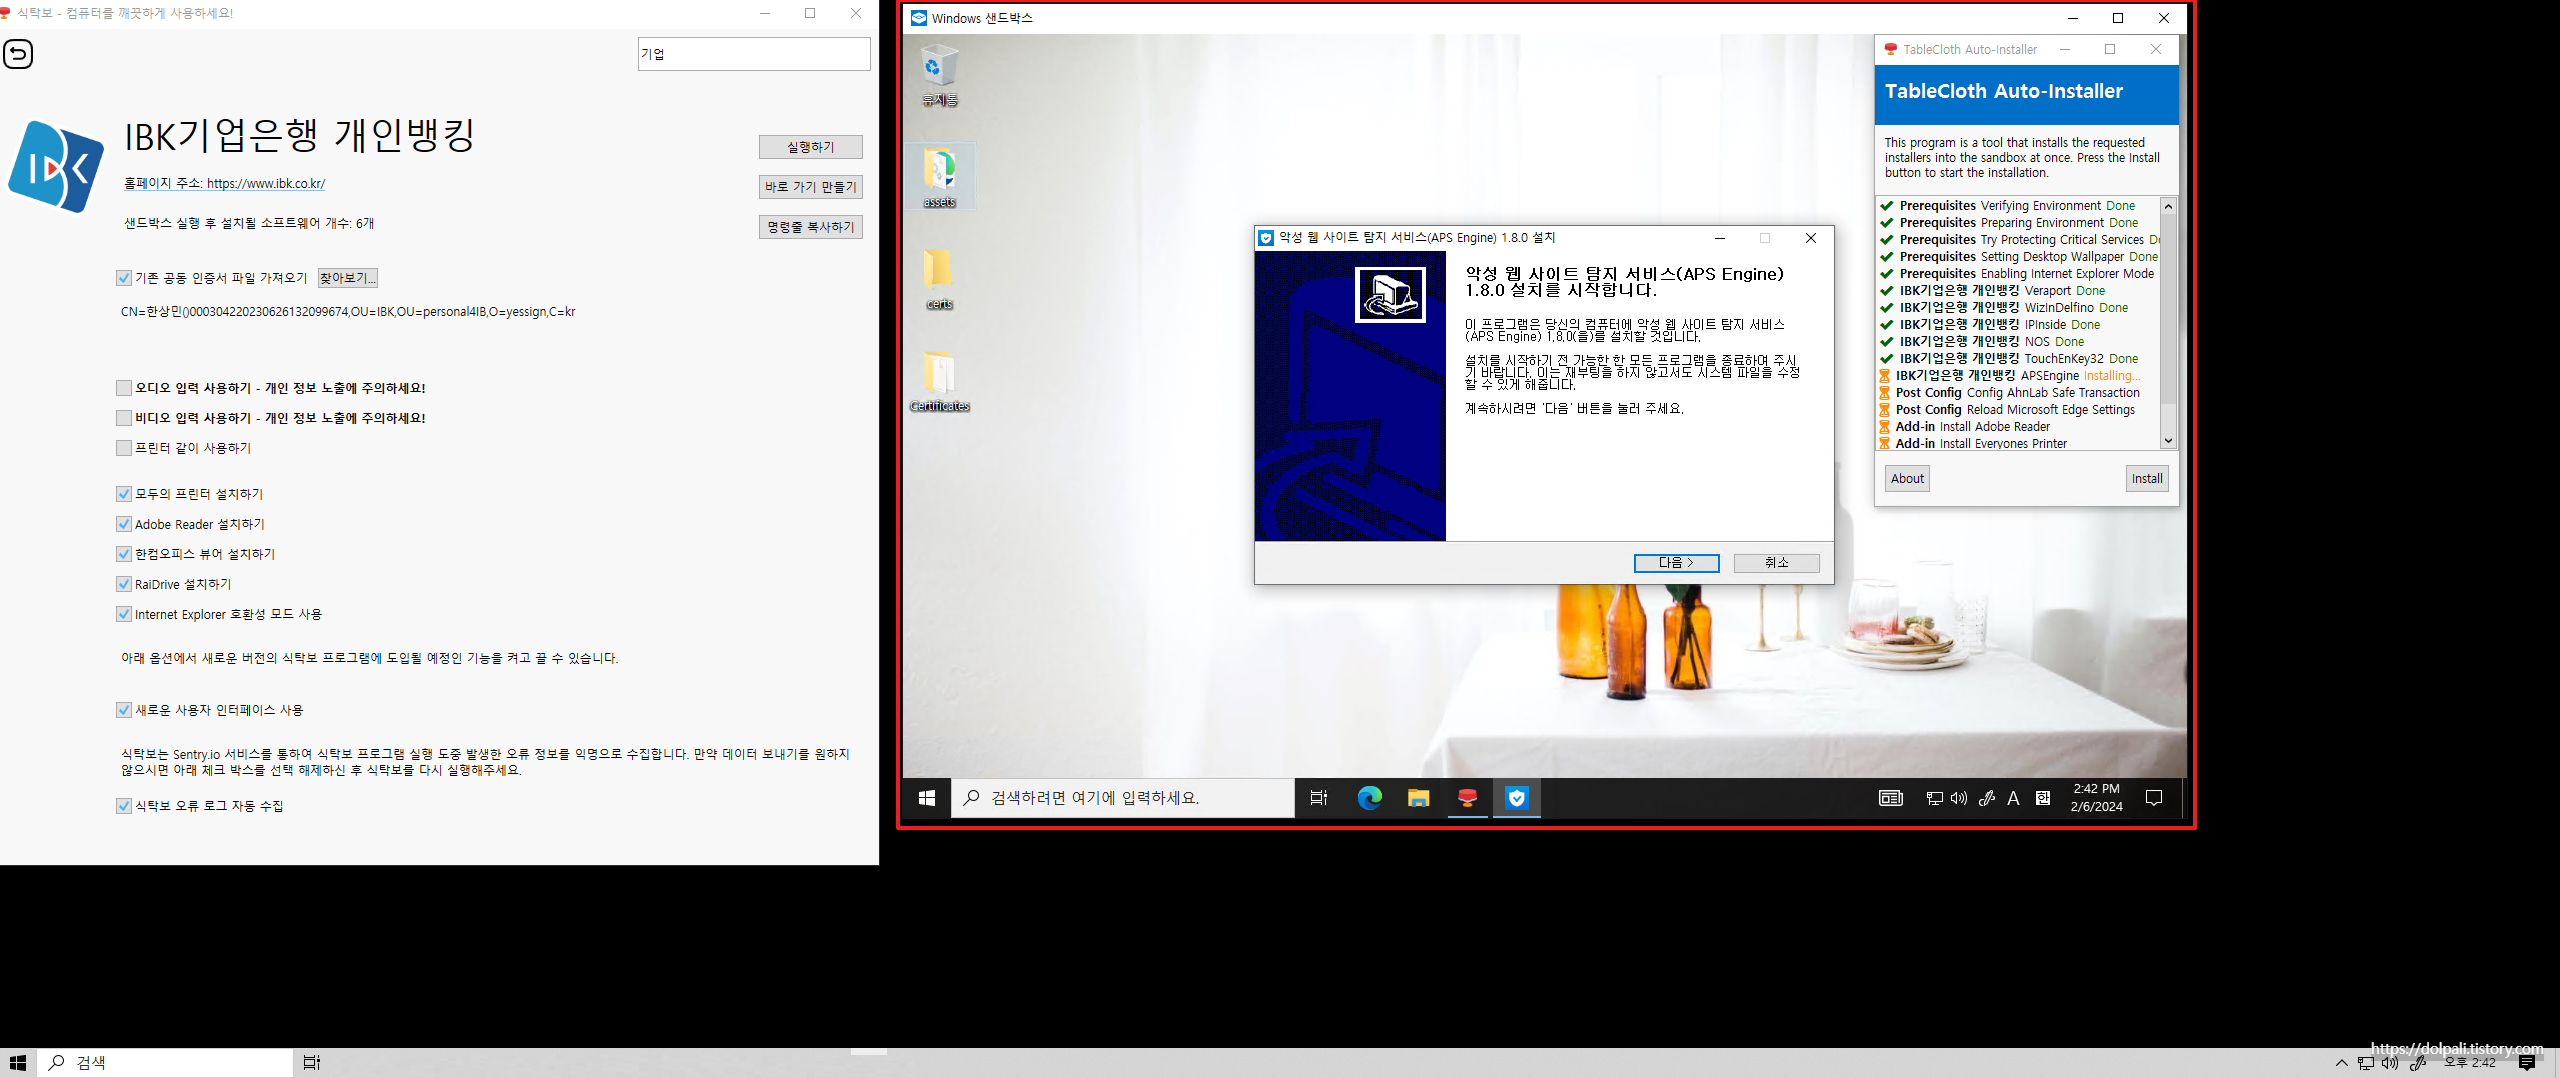
Task: Show hidden host tray icons chevron
Action: click(x=2341, y=1063)
